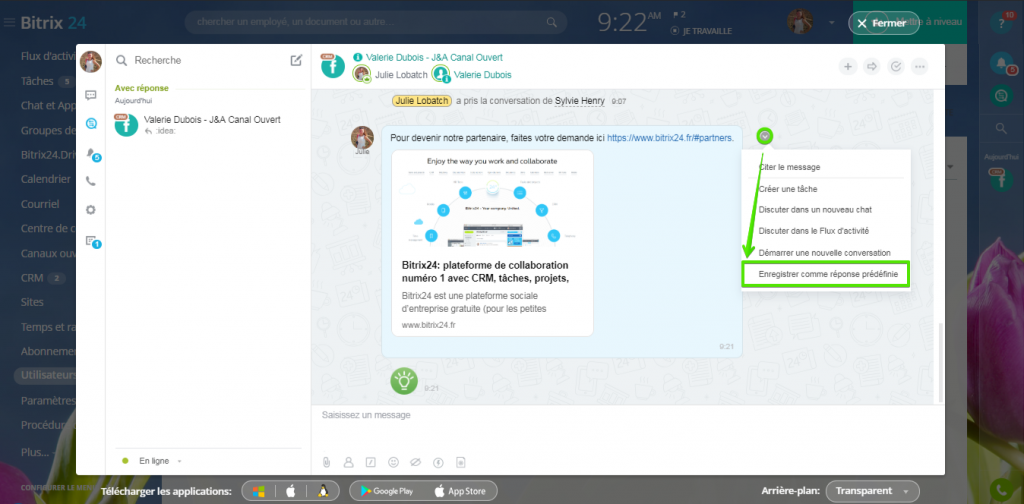Click the green phone icon at bottom right
Image resolution: width=1024 pixels, height=504 pixels.
pos(1001,490)
